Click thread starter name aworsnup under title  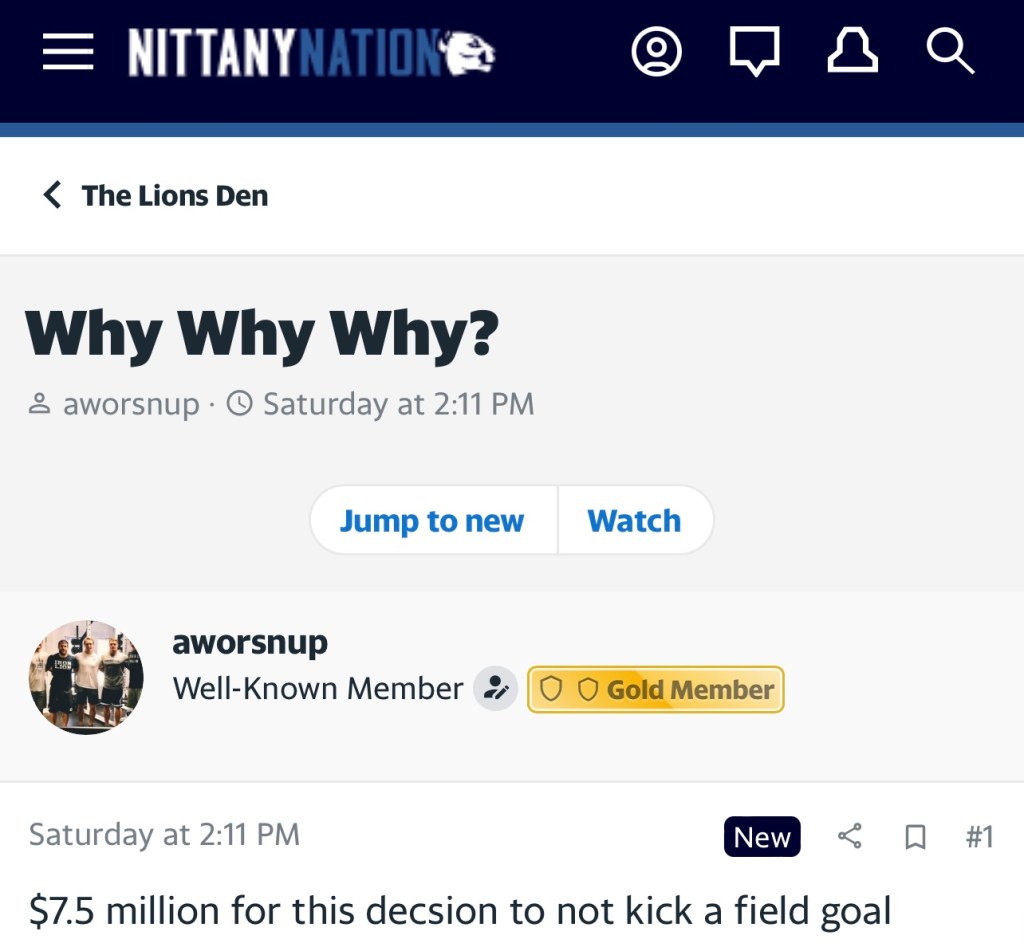[130, 404]
